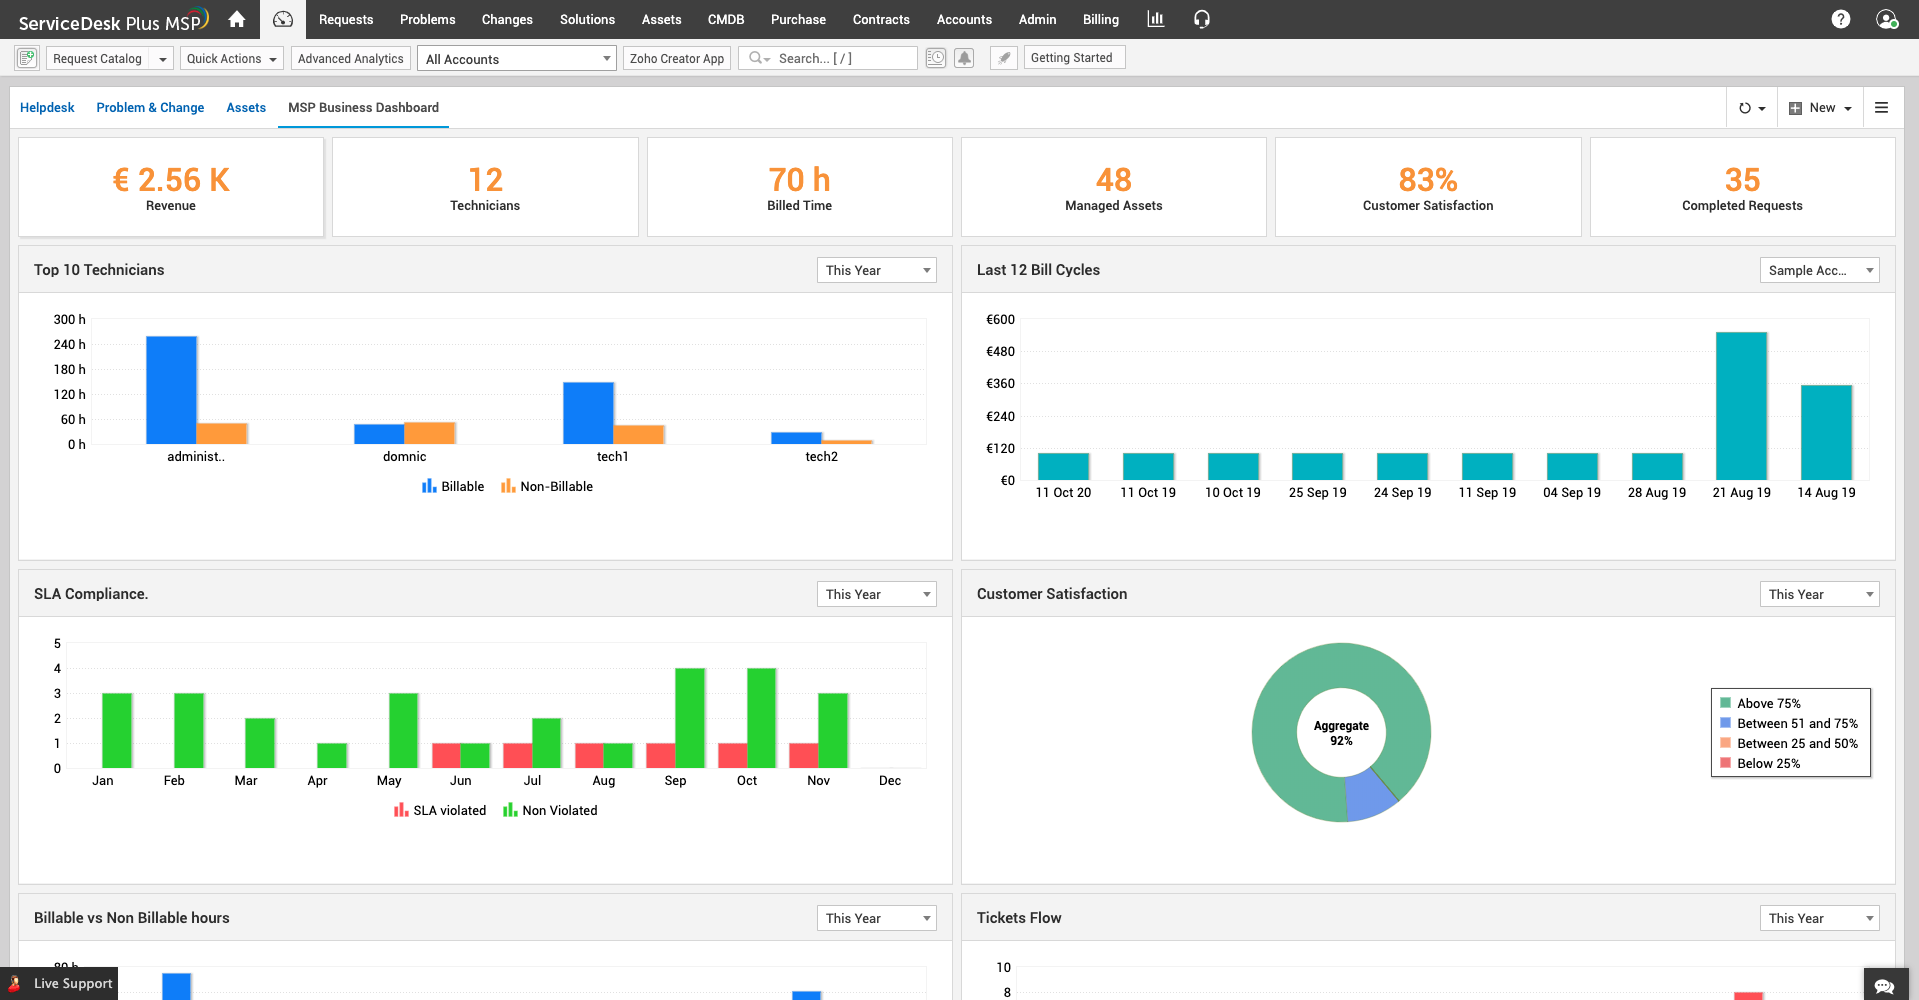Click the Getting Started rocket icon
This screenshot has width=1919, height=1000.
tap(1003, 57)
